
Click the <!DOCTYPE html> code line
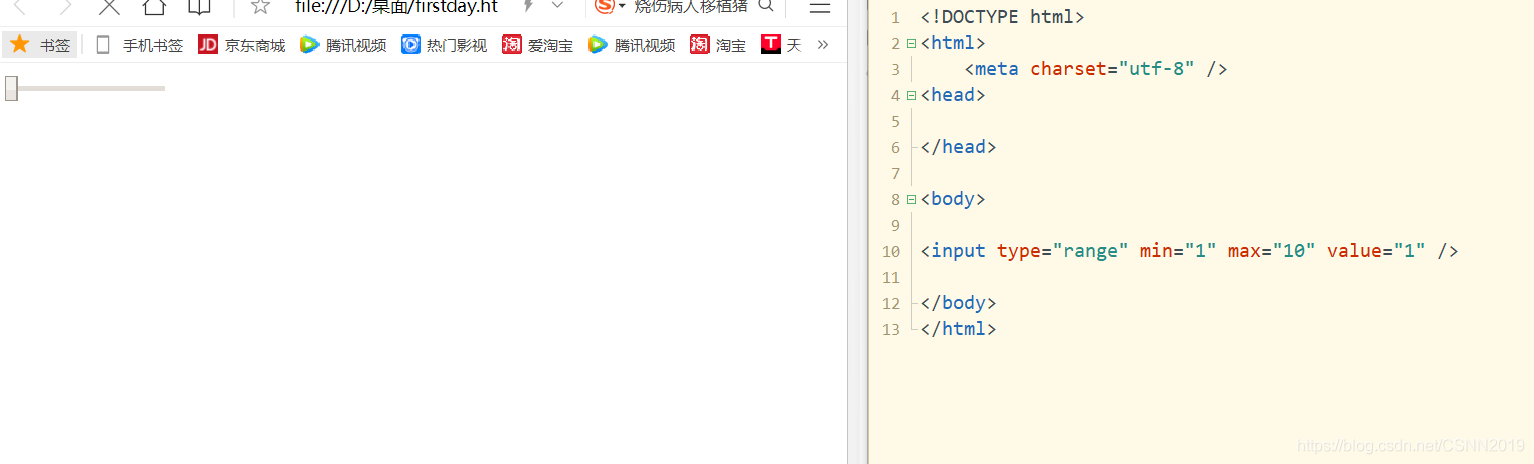point(1002,17)
